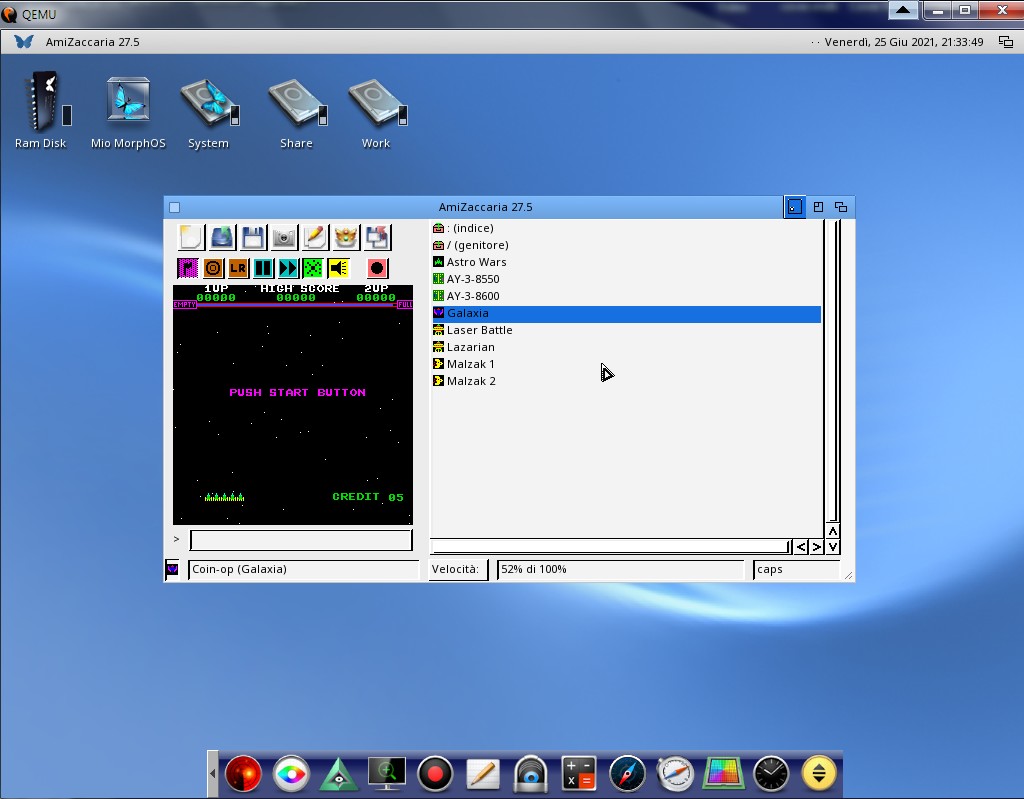1024x799 pixels.
Task: Toggle pause on the emulator
Action: [x=263, y=268]
